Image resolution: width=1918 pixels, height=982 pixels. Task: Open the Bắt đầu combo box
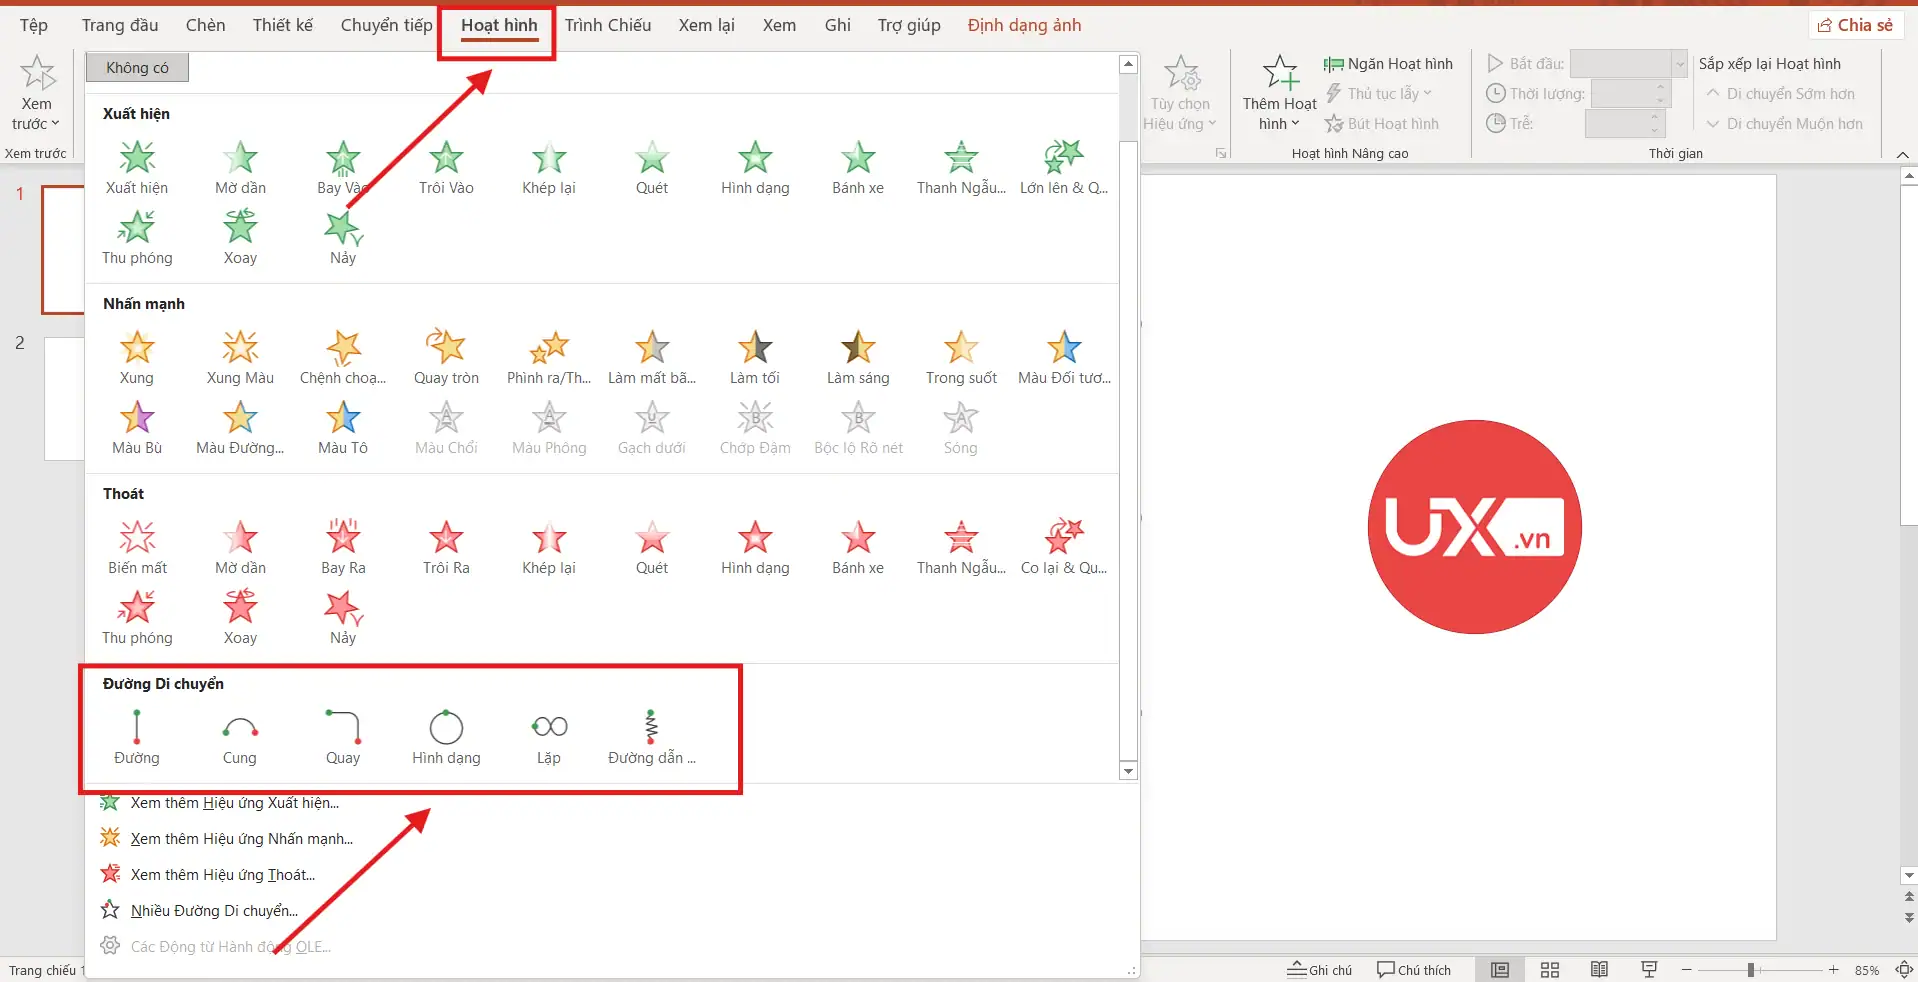[x=1628, y=64]
